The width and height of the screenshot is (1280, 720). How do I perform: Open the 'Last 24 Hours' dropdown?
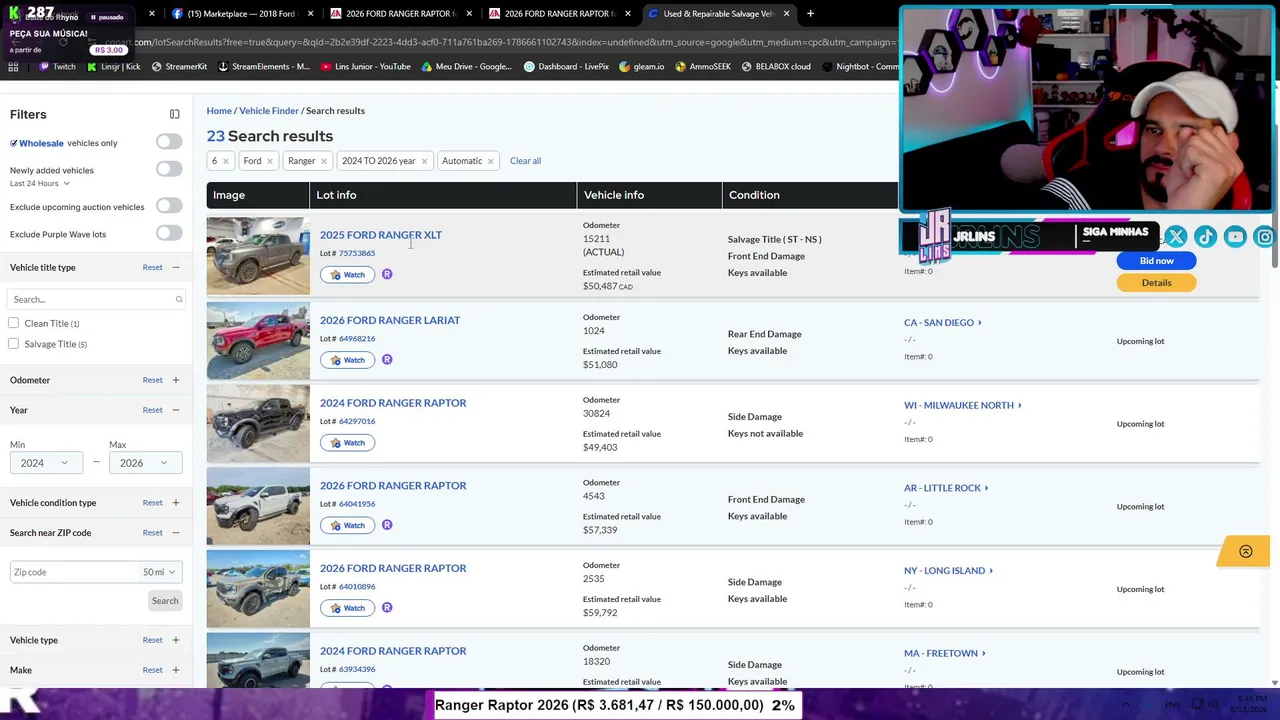click(x=40, y=184)
